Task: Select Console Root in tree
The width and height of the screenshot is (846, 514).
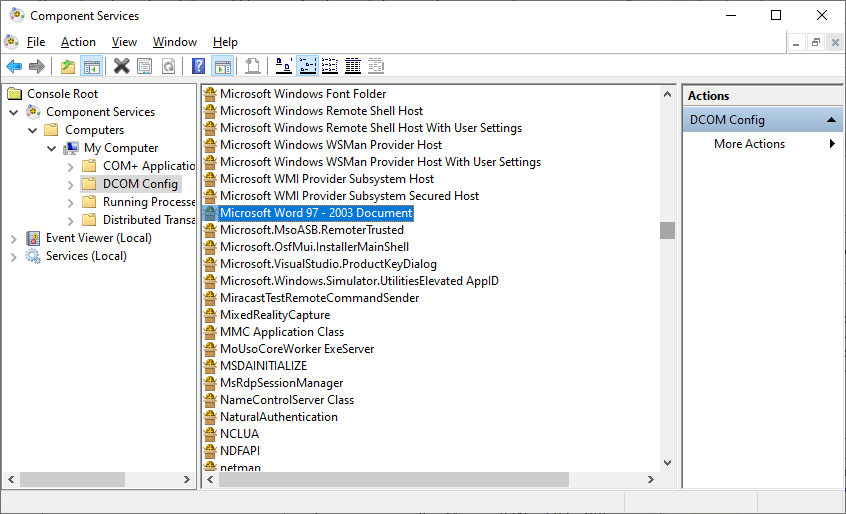Action: (x=63, y=94)
